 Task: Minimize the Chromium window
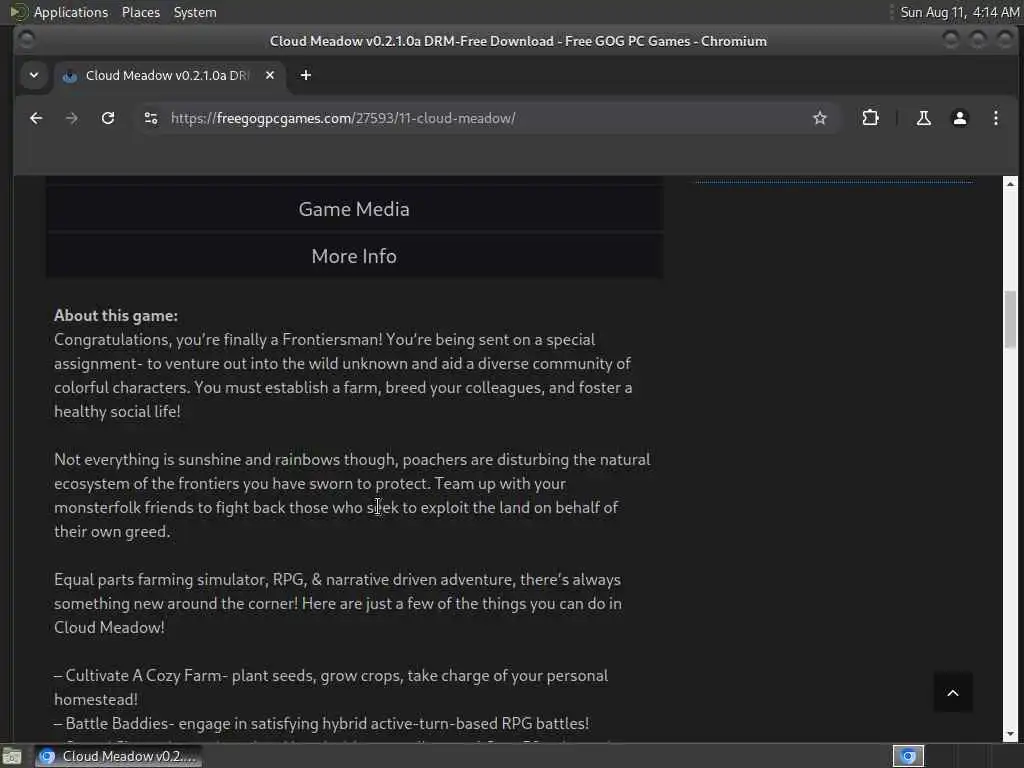coord(951,40)
